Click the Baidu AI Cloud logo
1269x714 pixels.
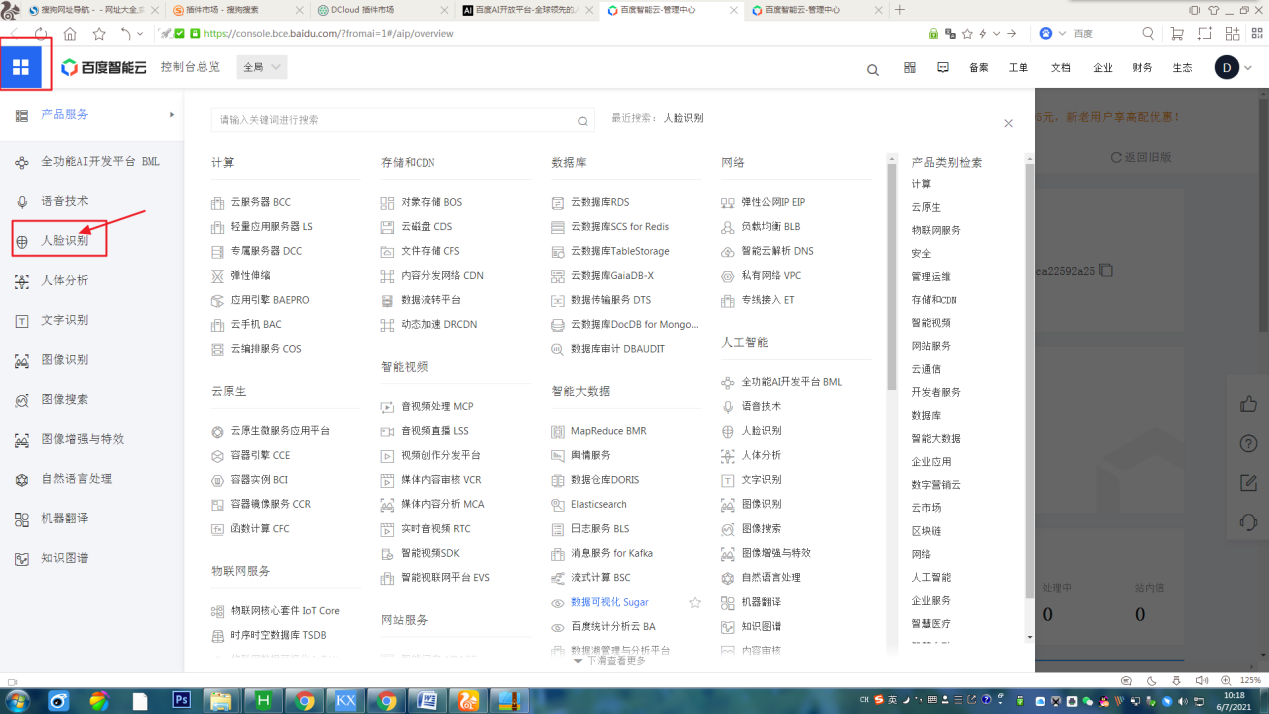[x=103, y=67]
